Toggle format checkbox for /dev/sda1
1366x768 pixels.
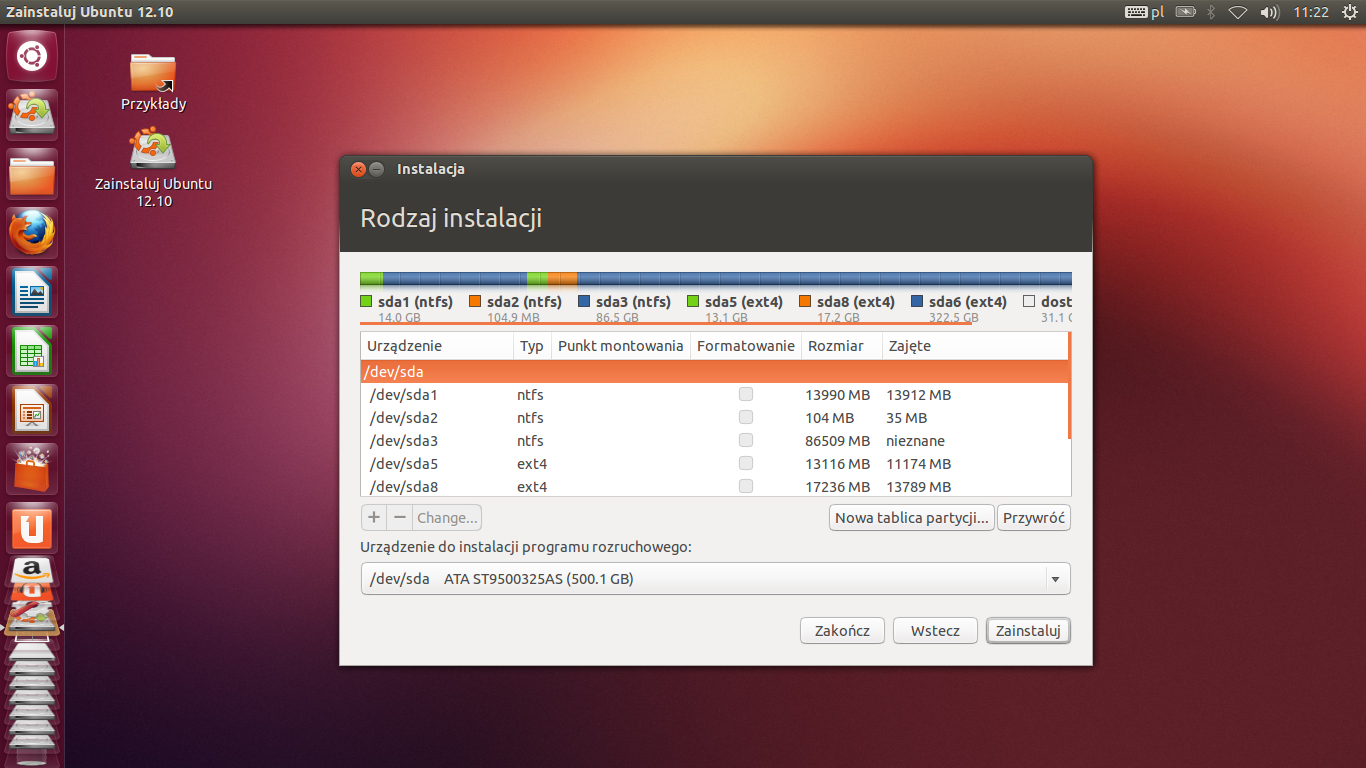pos(746,394)
